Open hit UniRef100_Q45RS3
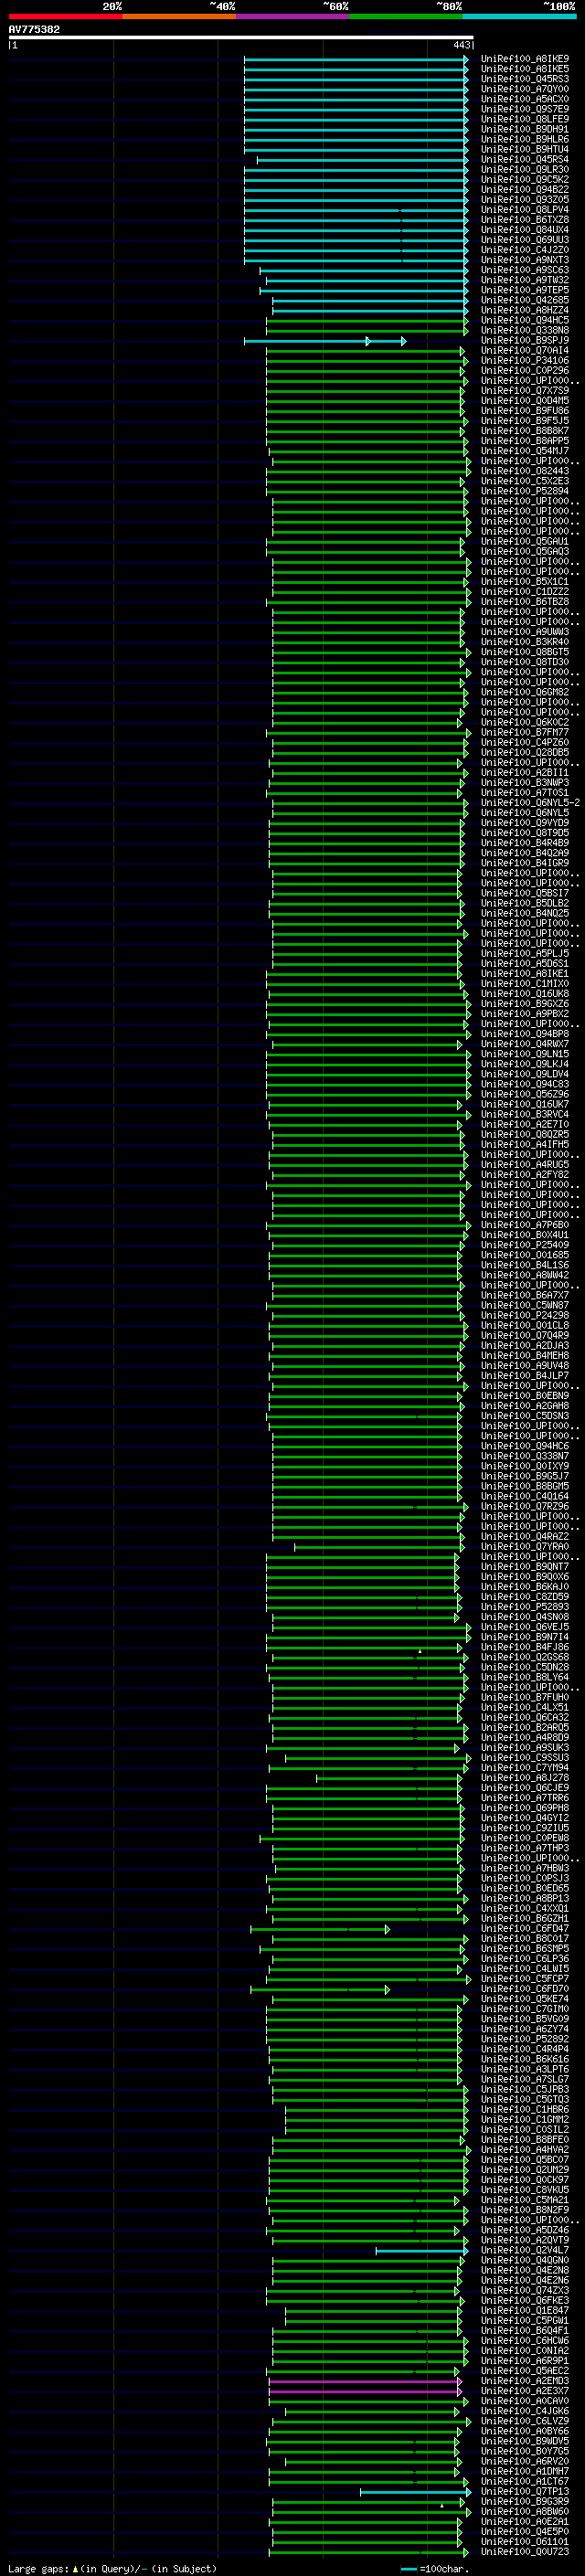The width and height of the screenshot is (585, 2576). 524,79
